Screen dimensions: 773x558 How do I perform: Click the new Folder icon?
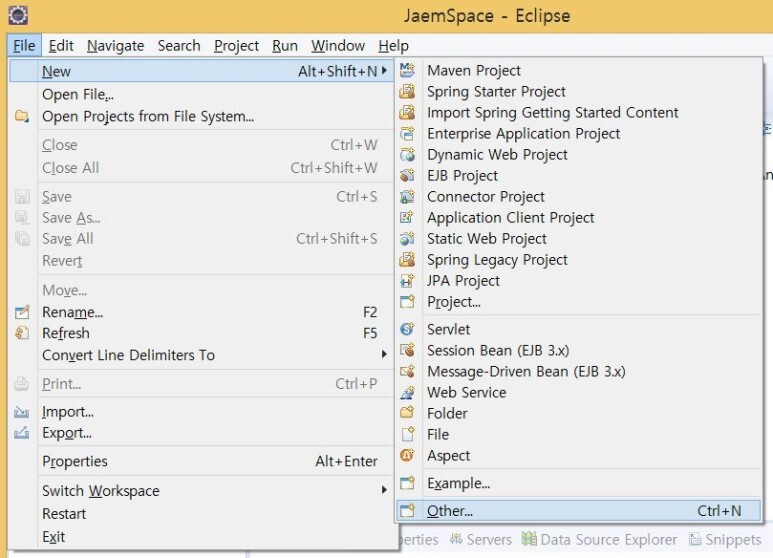(x=407, y=413)
